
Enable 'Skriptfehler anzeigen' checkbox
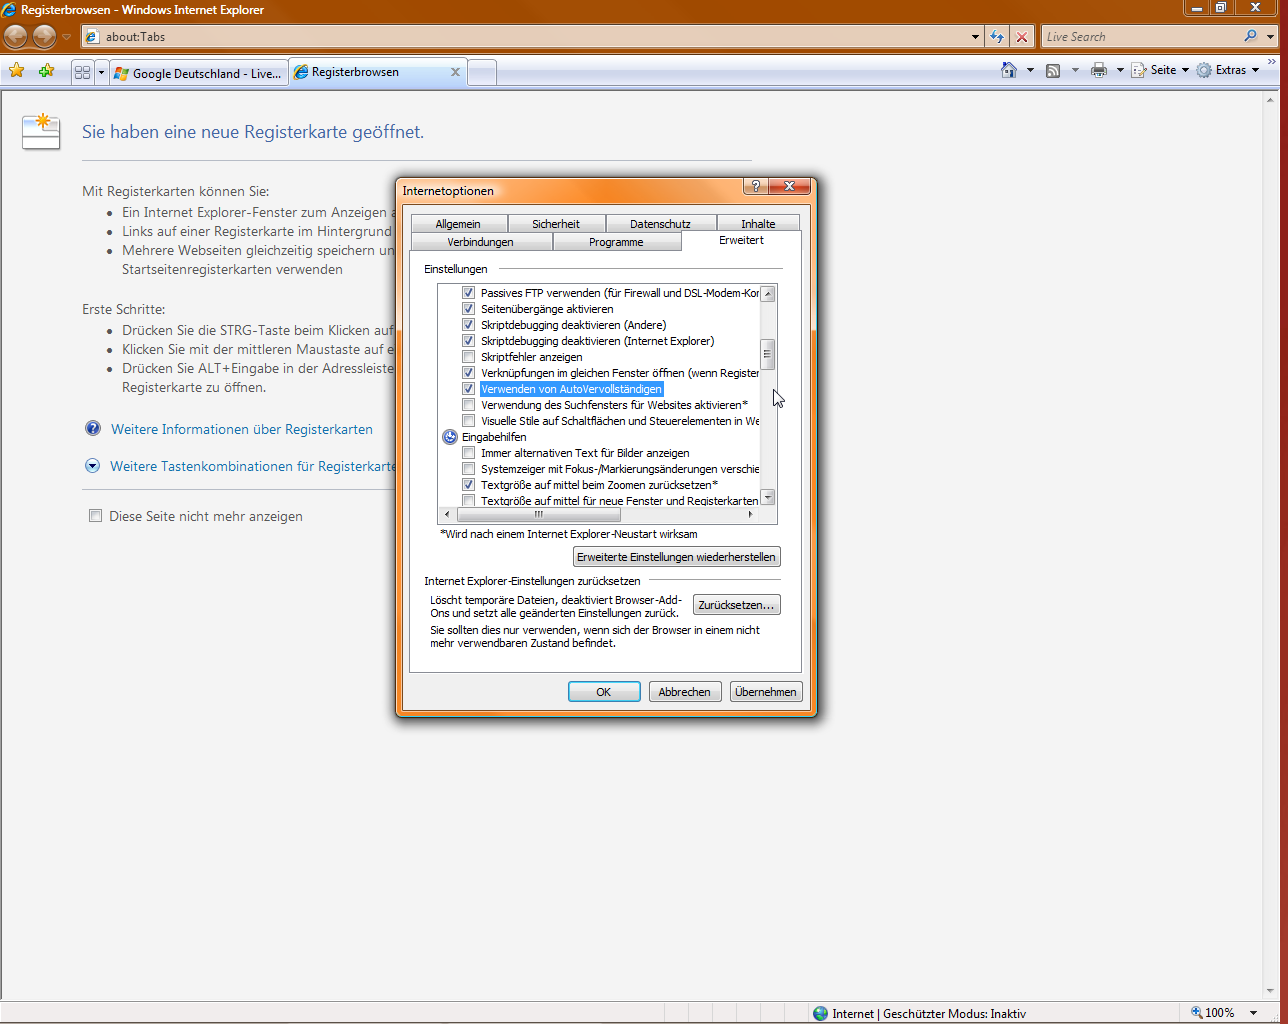click(x=468, y=357)
